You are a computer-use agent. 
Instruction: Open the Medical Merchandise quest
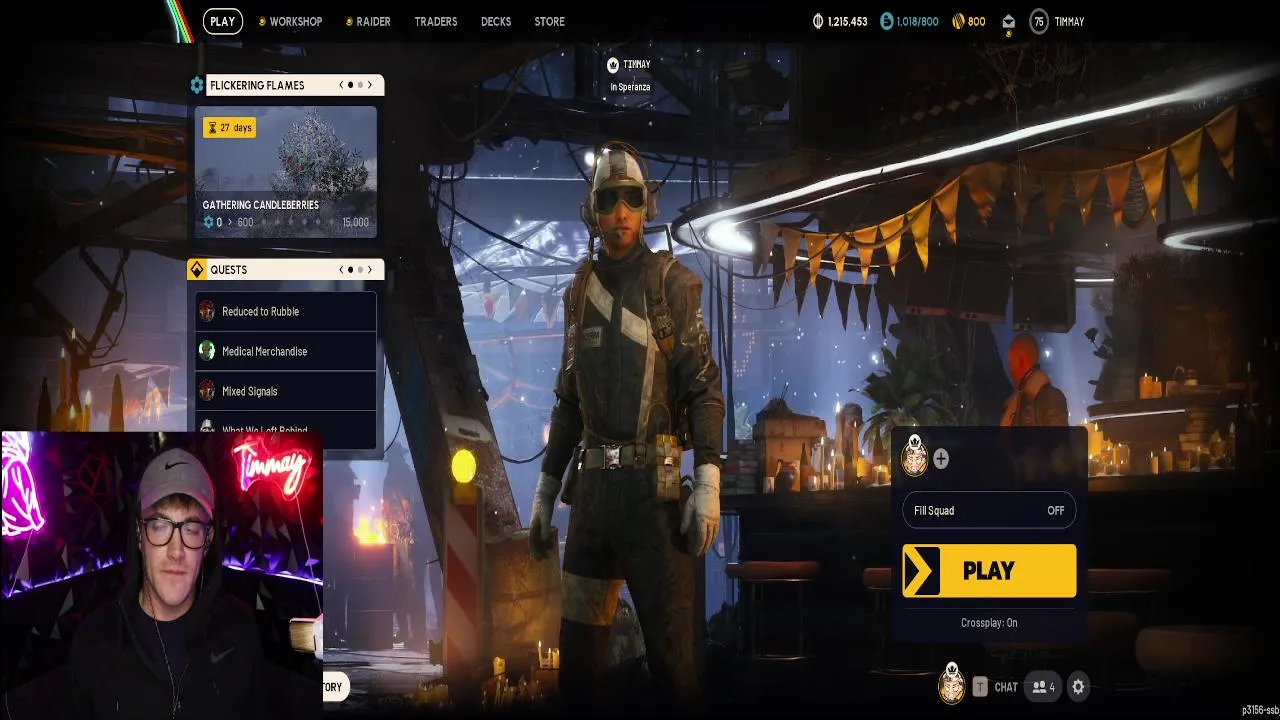[286, 351]
